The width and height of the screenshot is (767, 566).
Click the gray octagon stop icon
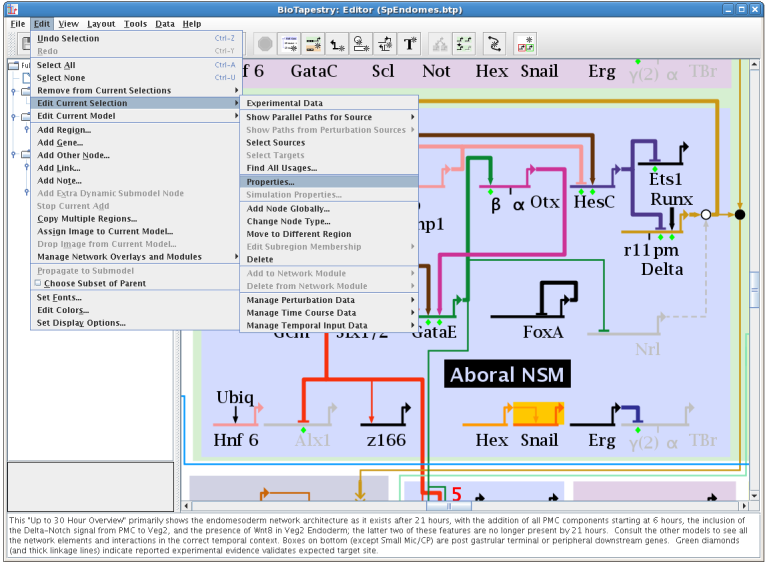point(265,43)
